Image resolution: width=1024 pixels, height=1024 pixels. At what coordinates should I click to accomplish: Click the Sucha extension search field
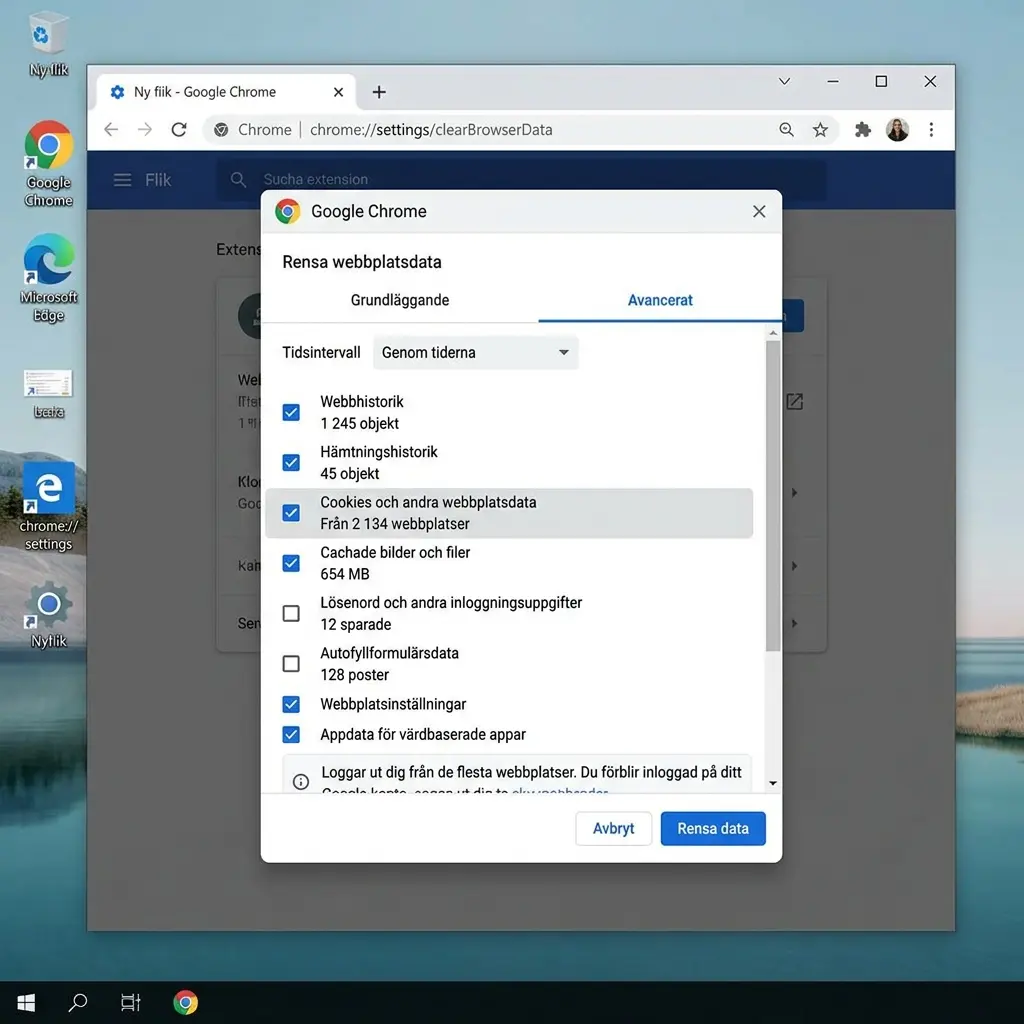(520, 180)
